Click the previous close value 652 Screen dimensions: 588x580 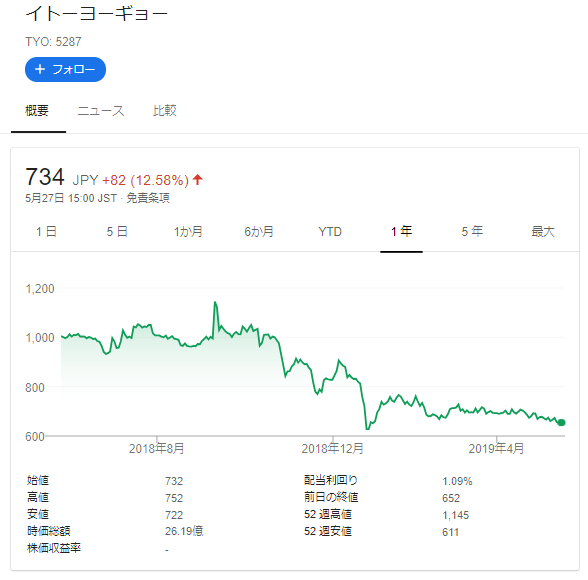point(451,498)
